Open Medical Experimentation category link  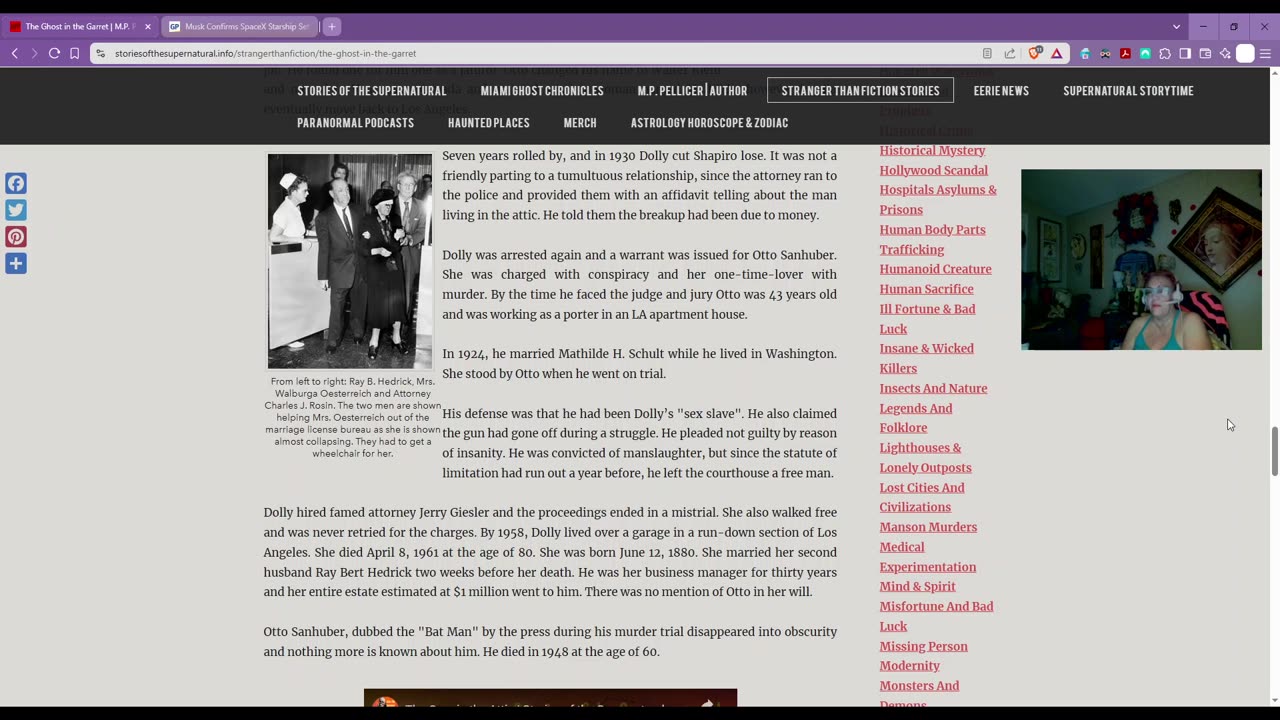click(x=927, y=557)
